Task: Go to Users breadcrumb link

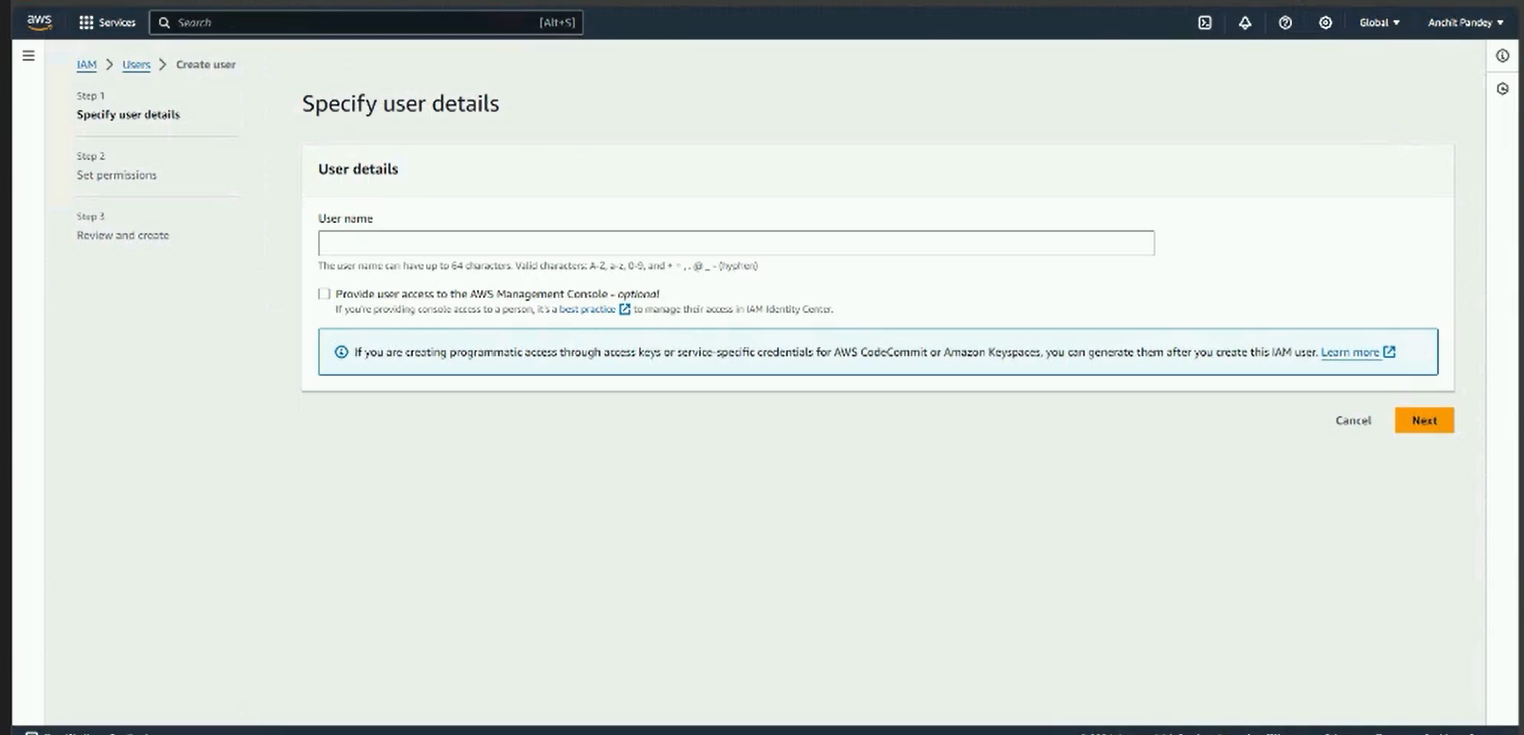Action: pyautogui.click(x=136, y=64)
